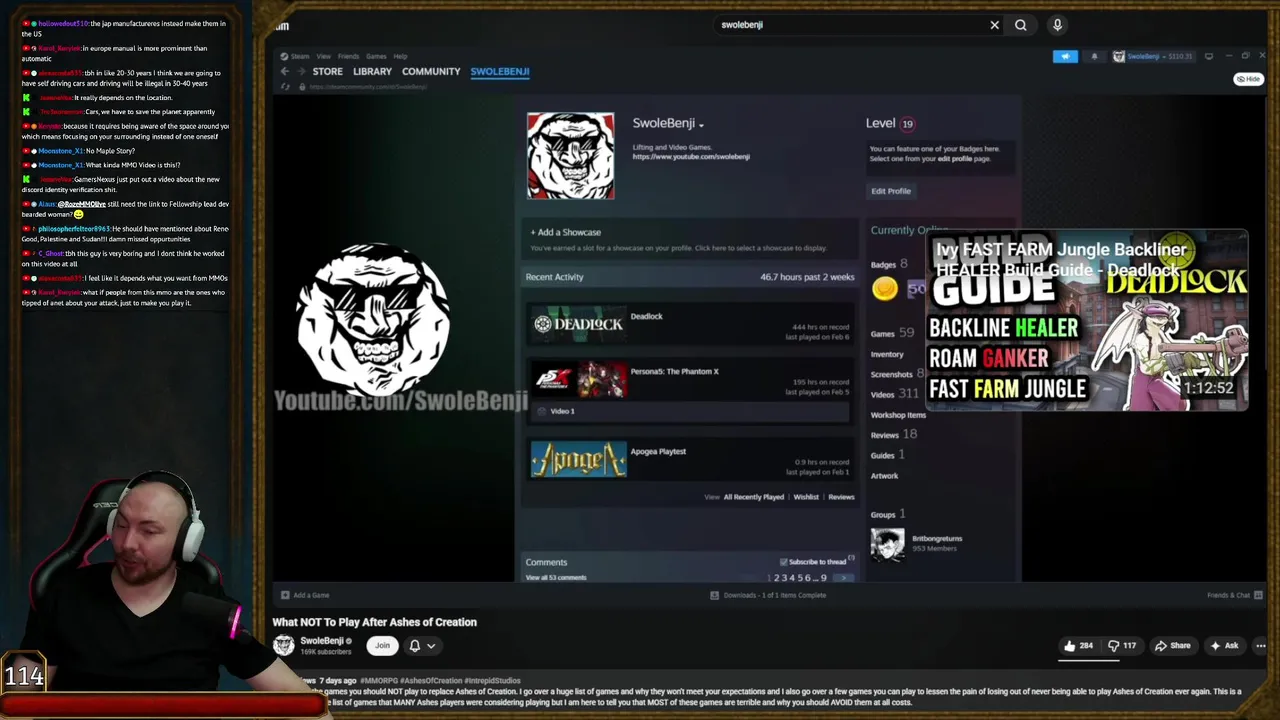Open the Artwork sidebar link
The image size is (1280, 720).
[x=884, y=476]
